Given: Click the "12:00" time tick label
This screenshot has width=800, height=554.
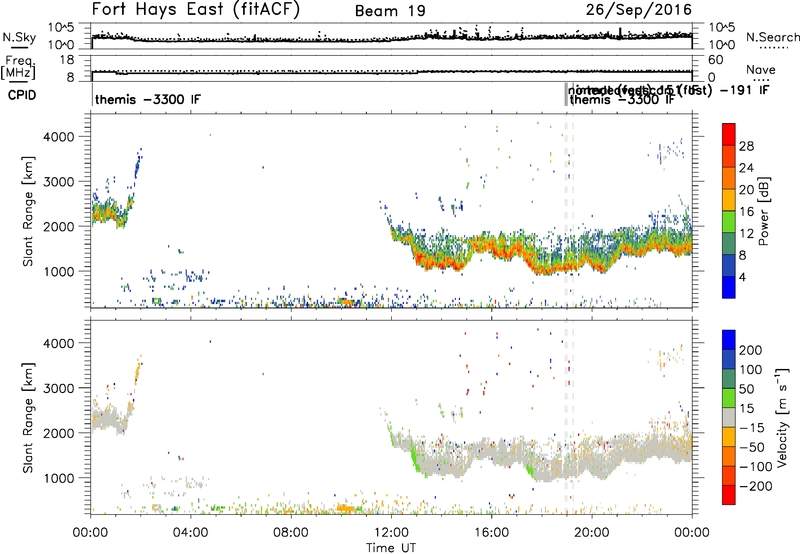Looking at the screenshot, I should pos(391,533).
